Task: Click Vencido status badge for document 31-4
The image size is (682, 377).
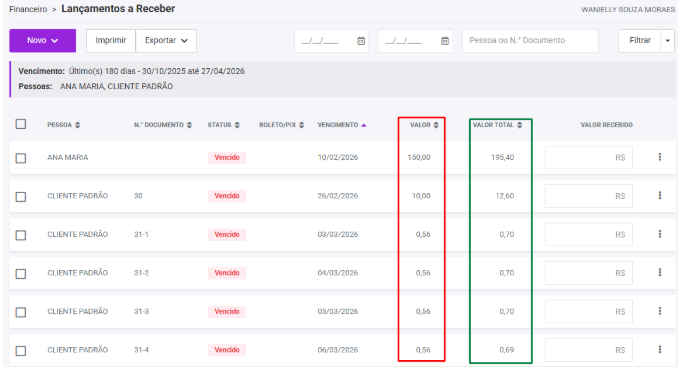Action: tap(227, 350)
